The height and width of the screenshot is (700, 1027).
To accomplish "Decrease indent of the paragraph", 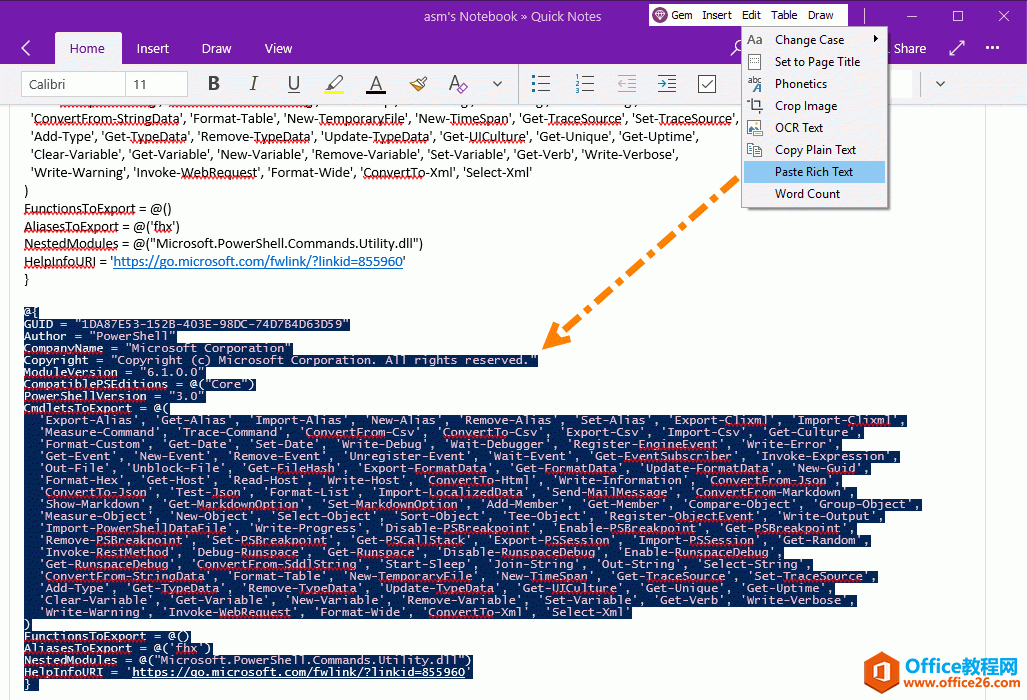I will (625, 84).
